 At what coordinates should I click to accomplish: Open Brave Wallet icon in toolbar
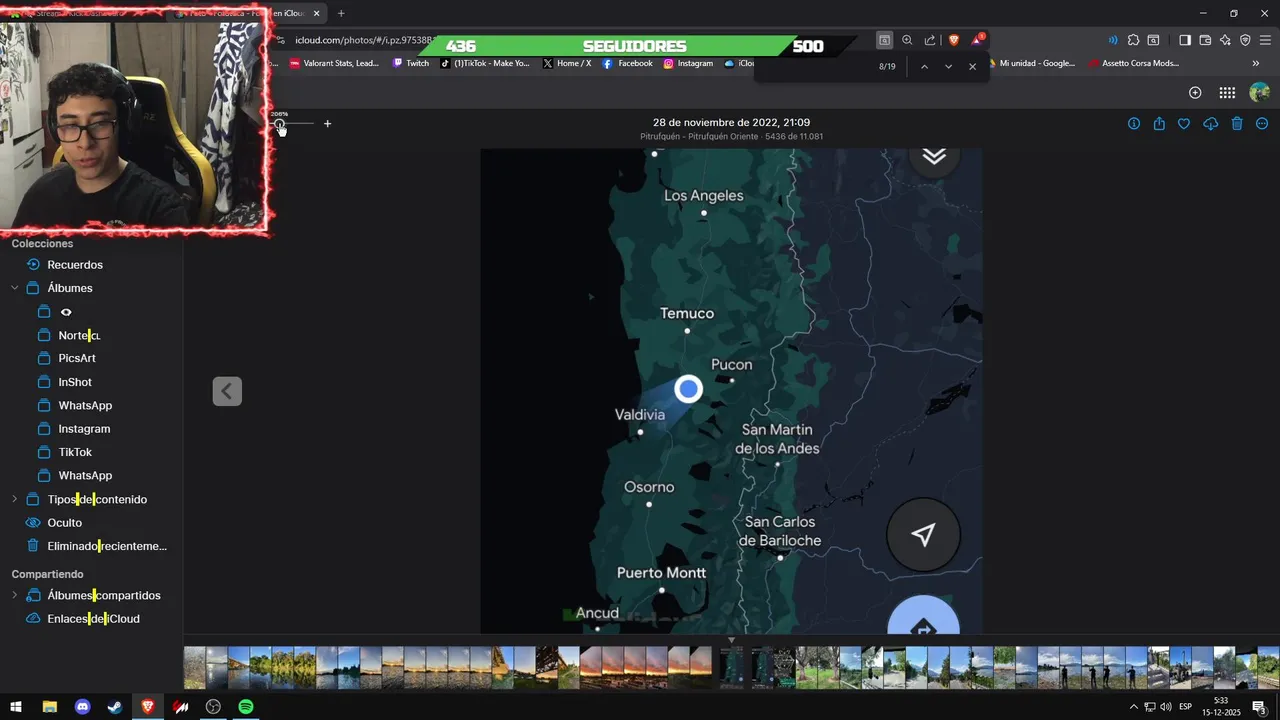click(x=1205, y=40)
